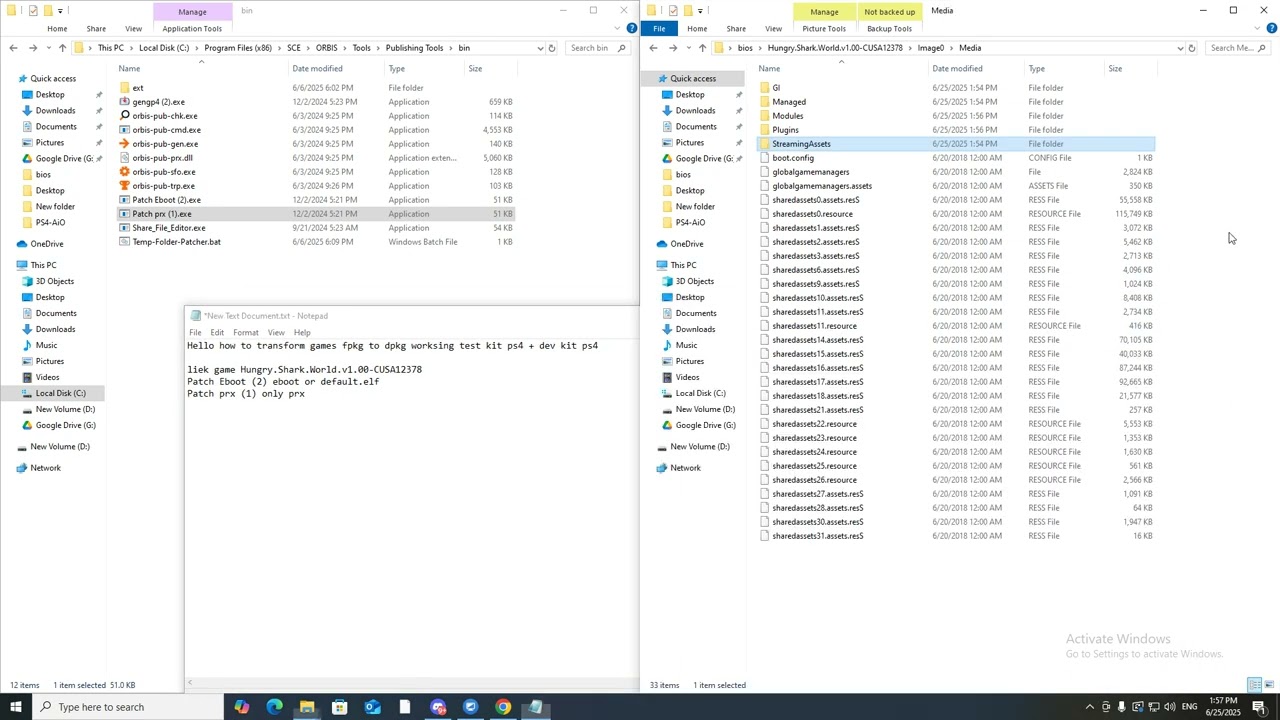Open Picture Tools tab in Media window
Screen dimensions: 1280x720
824,28
